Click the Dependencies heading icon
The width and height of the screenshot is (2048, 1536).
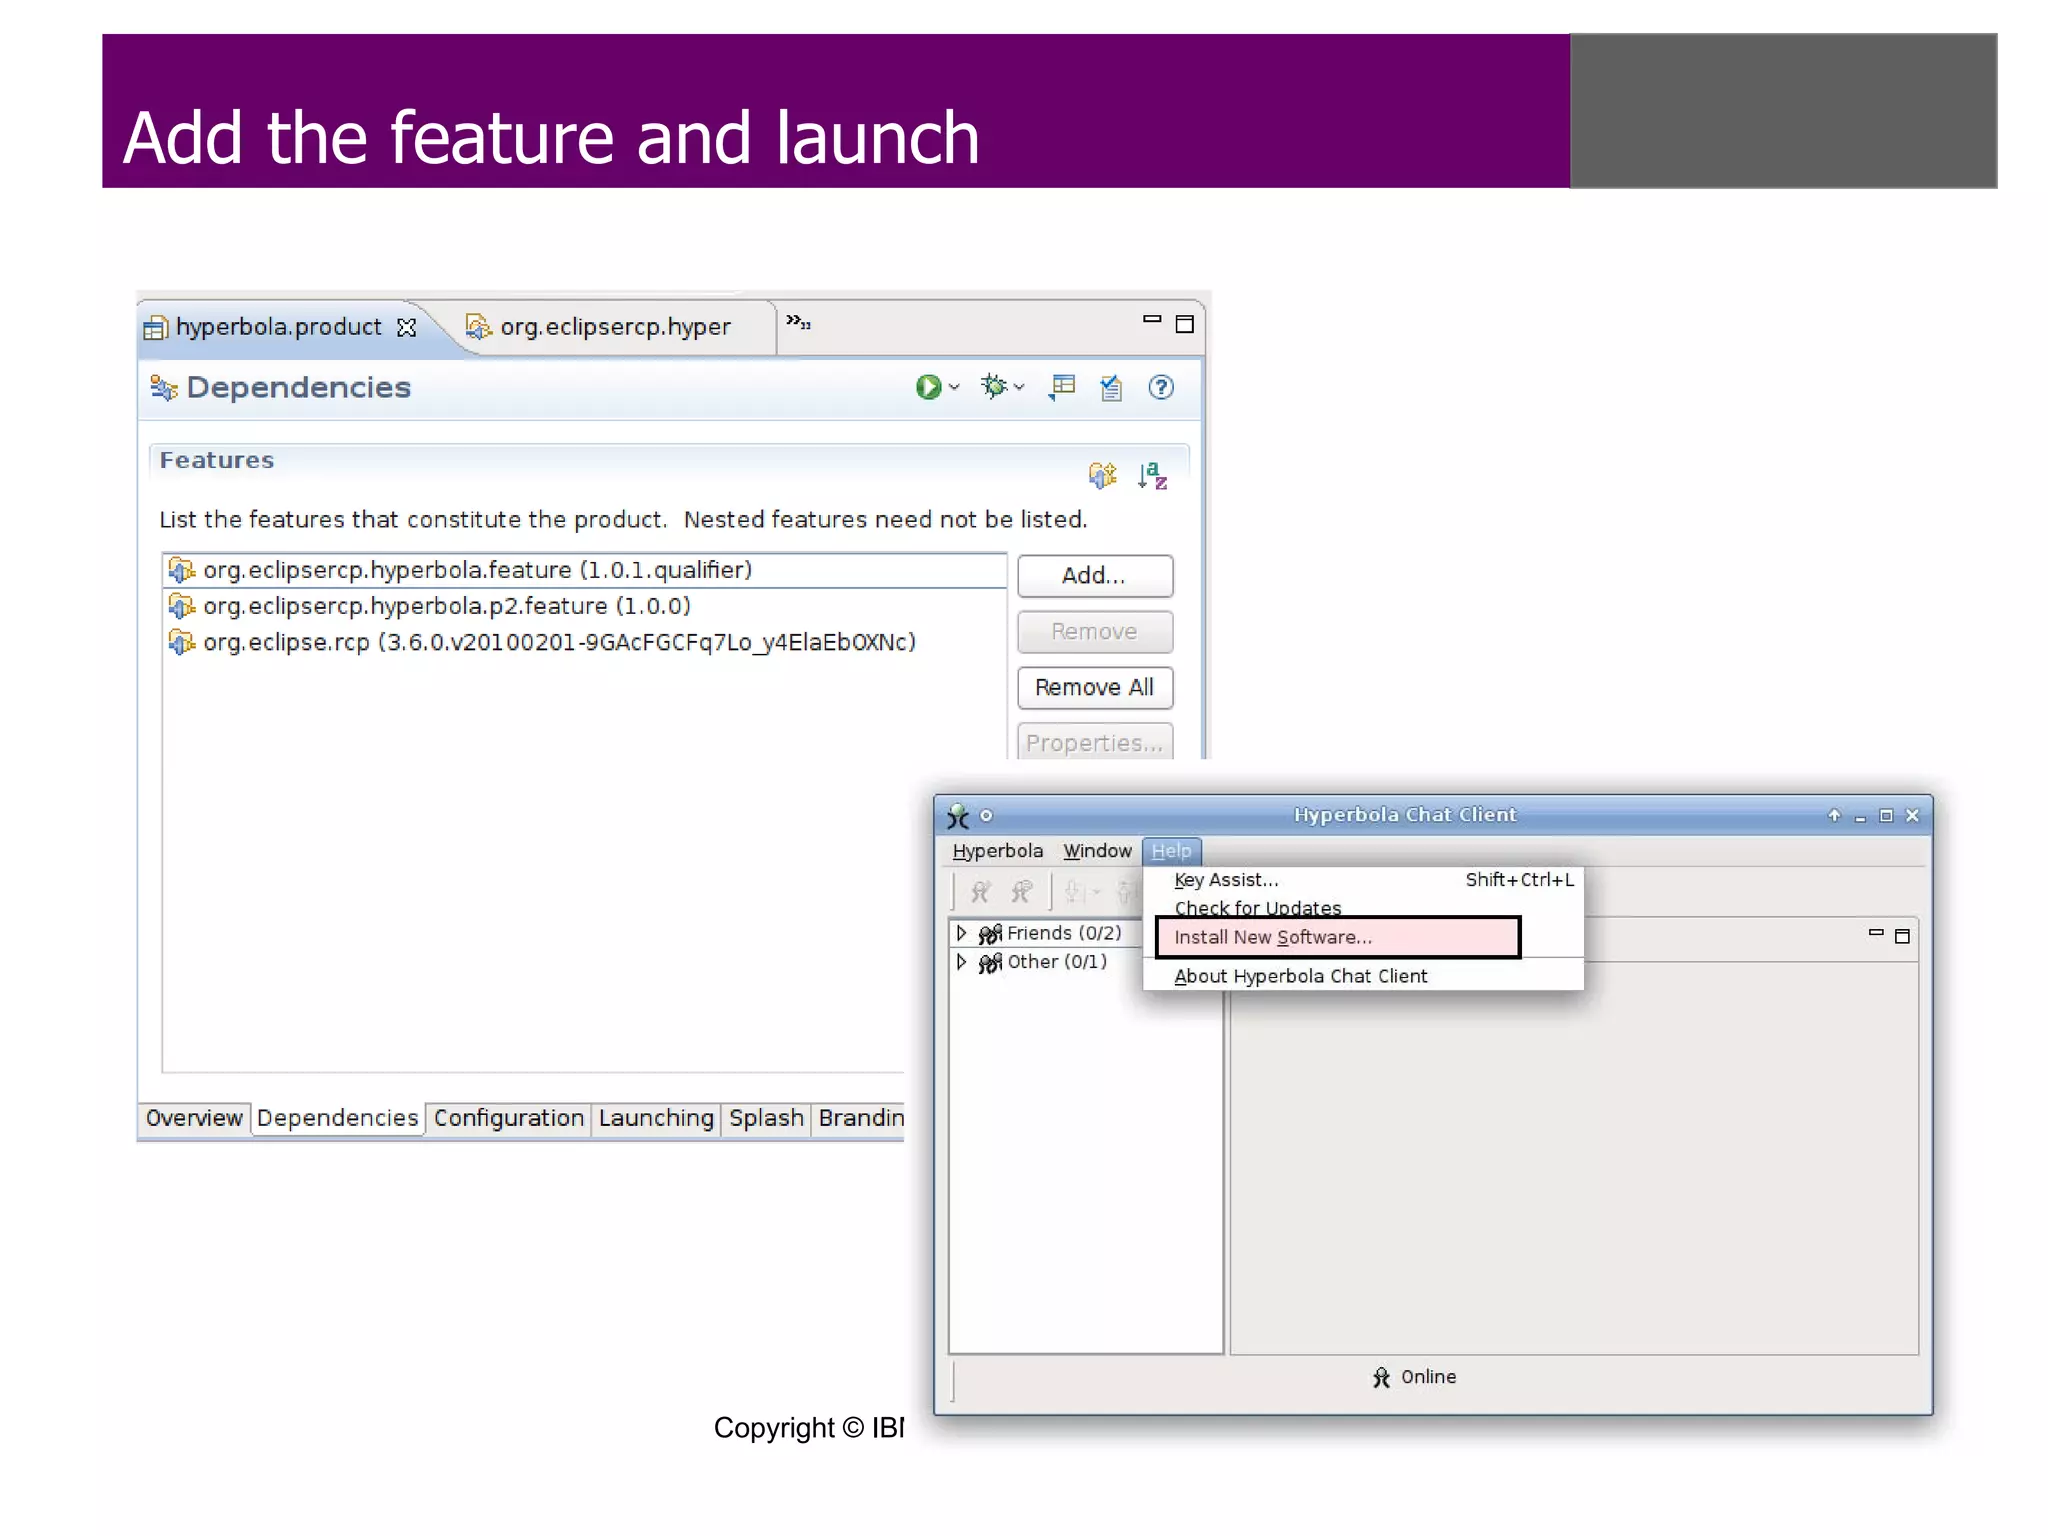coord(164,387)
